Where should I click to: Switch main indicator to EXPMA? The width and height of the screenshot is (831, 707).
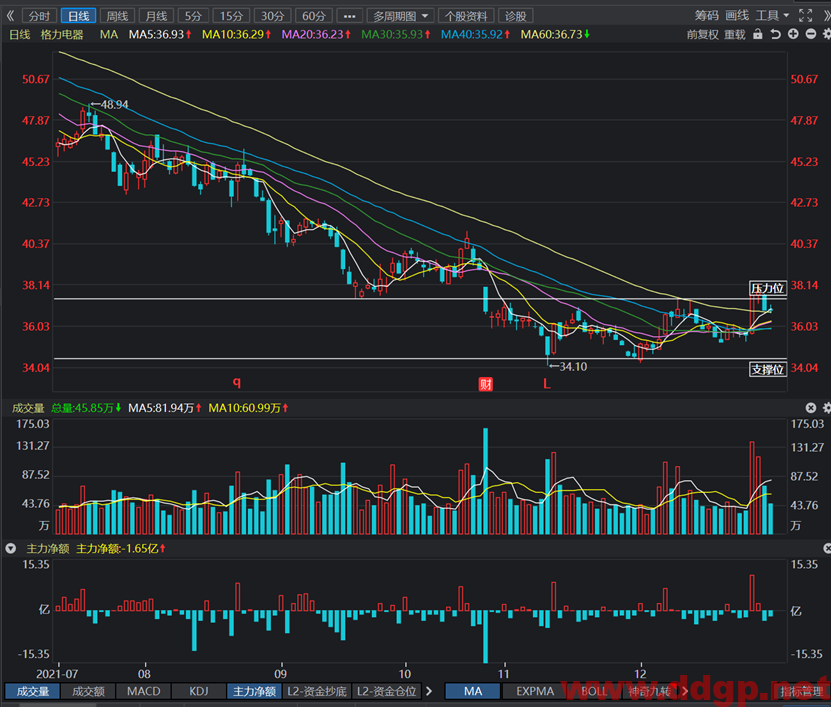(535, 691)
